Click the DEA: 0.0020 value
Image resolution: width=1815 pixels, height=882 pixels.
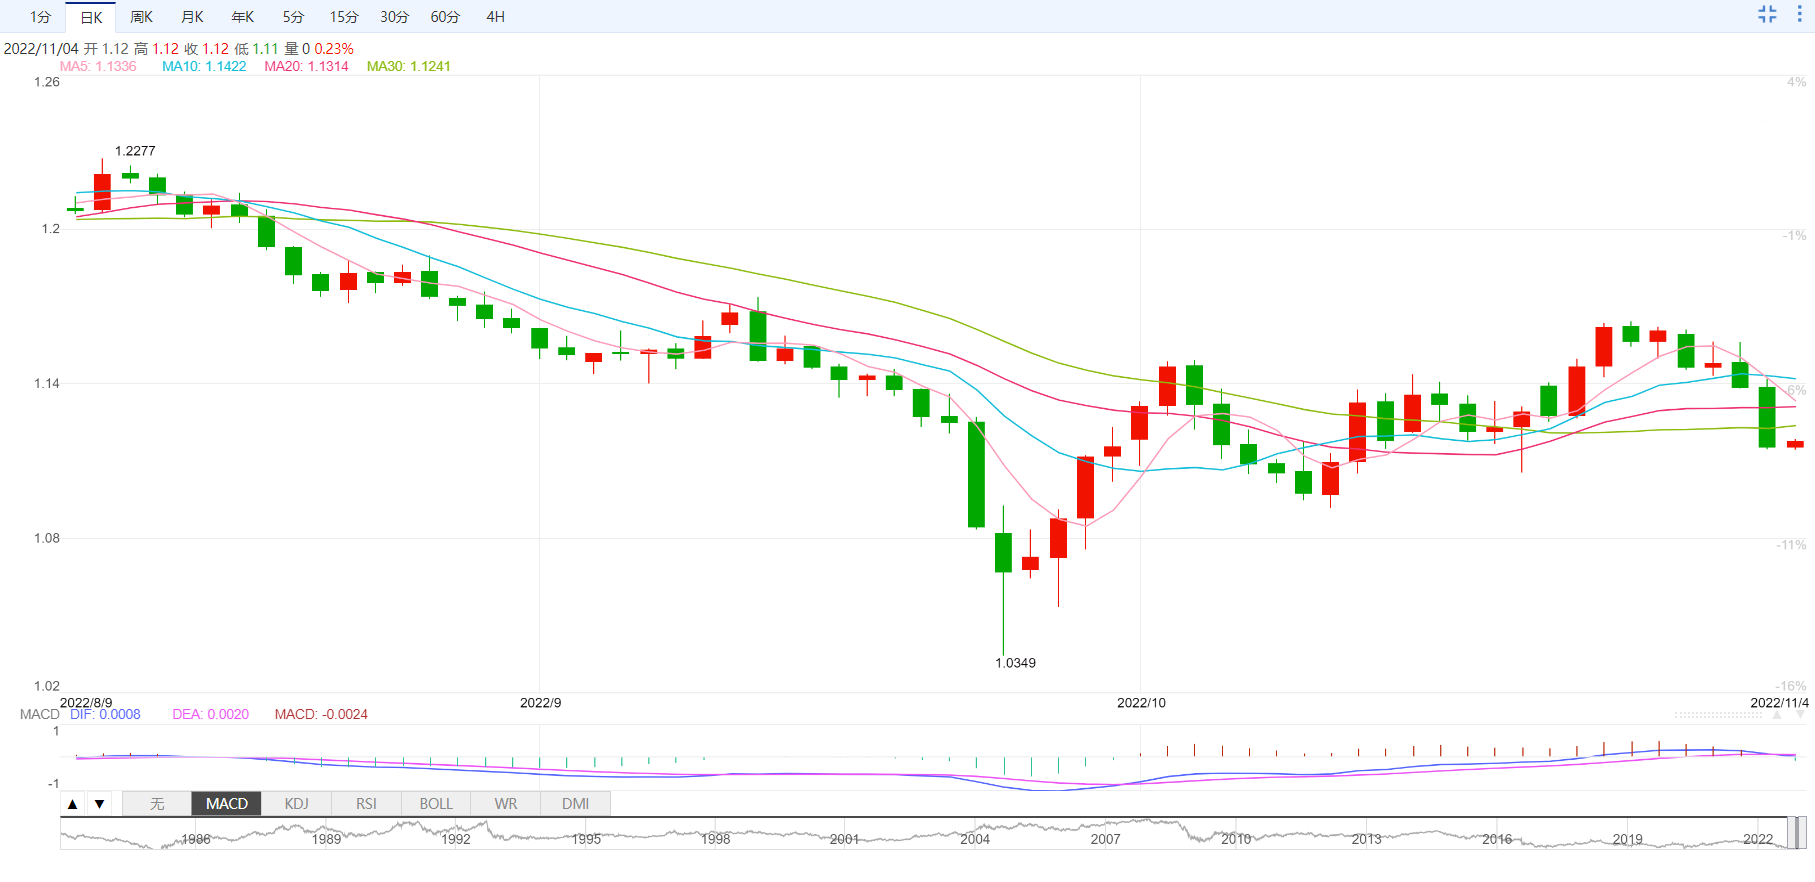tap(210, 714)
